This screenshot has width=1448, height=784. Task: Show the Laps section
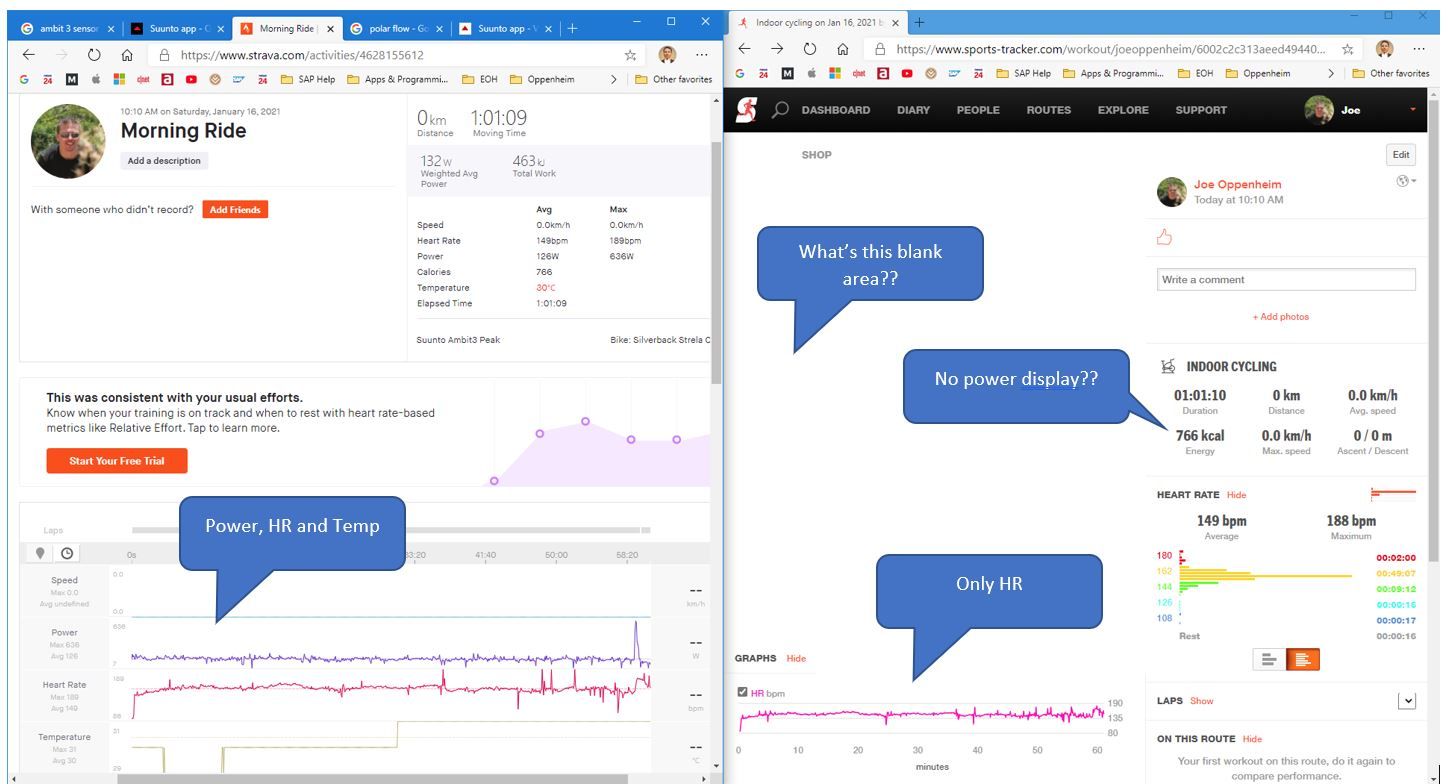pos(1201,701)
